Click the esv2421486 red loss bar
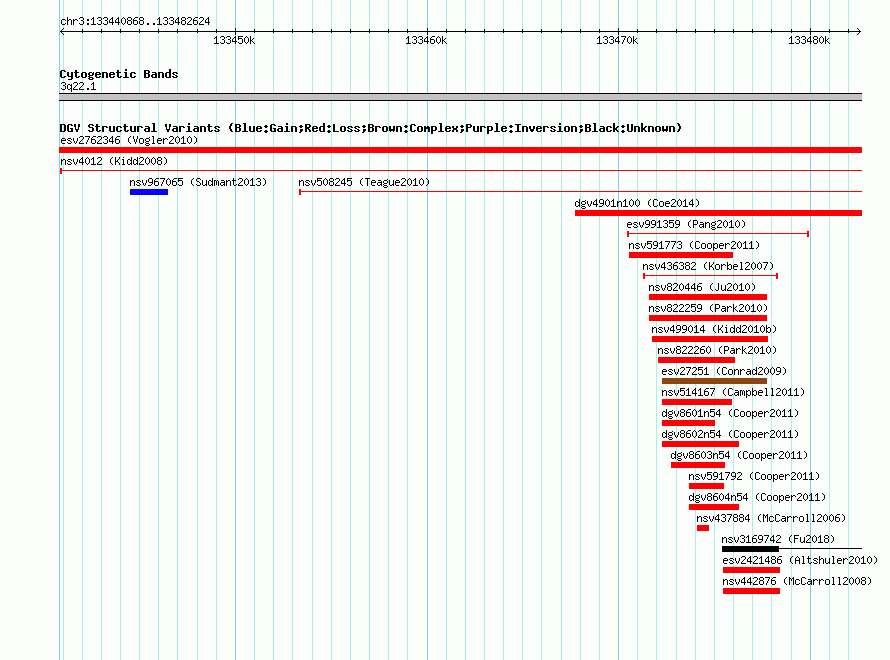The image size is (890, 660). point(752,570)
